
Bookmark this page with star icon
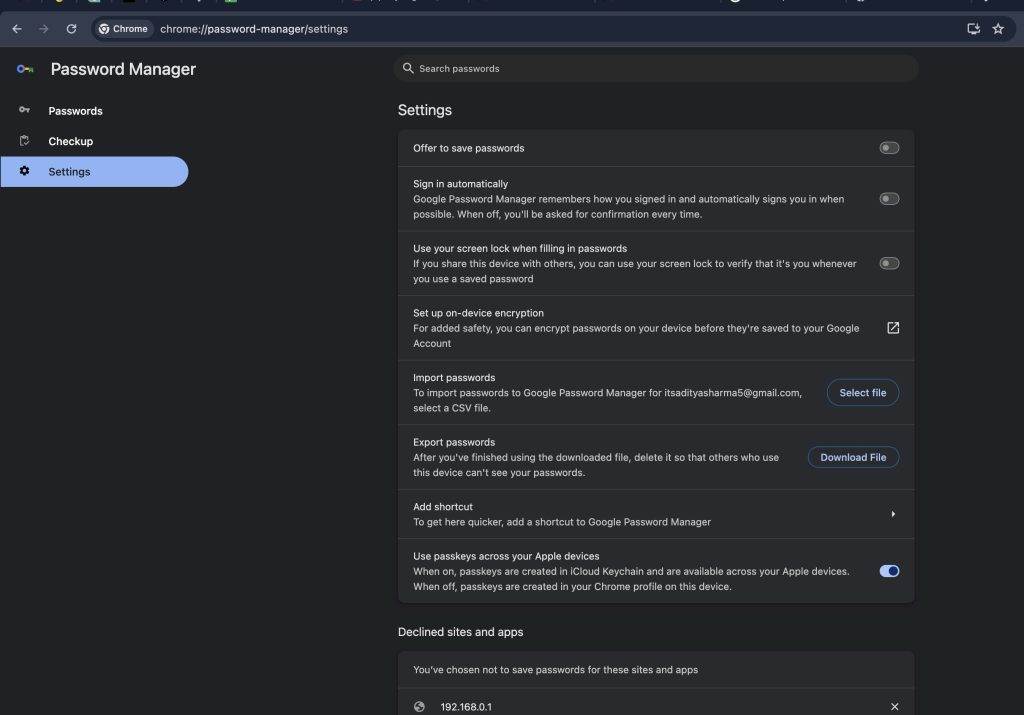pyautogui.click(x=998, y=29)
